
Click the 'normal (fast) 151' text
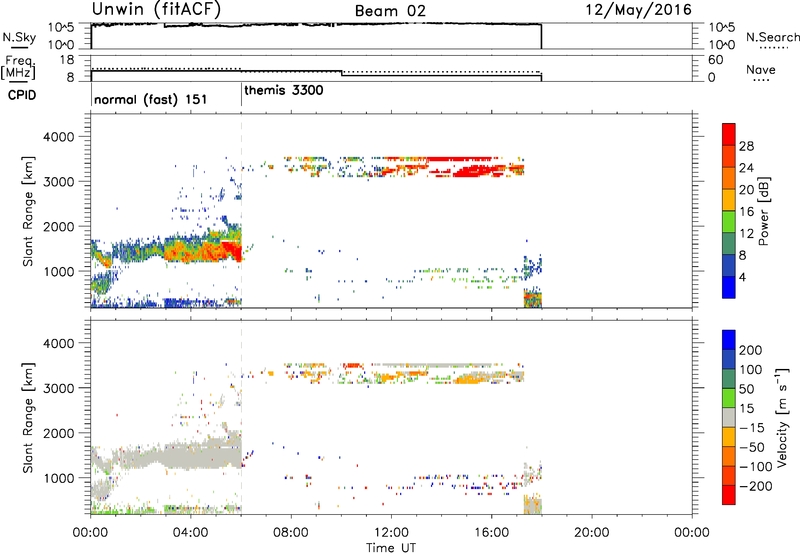coord(151,99)
